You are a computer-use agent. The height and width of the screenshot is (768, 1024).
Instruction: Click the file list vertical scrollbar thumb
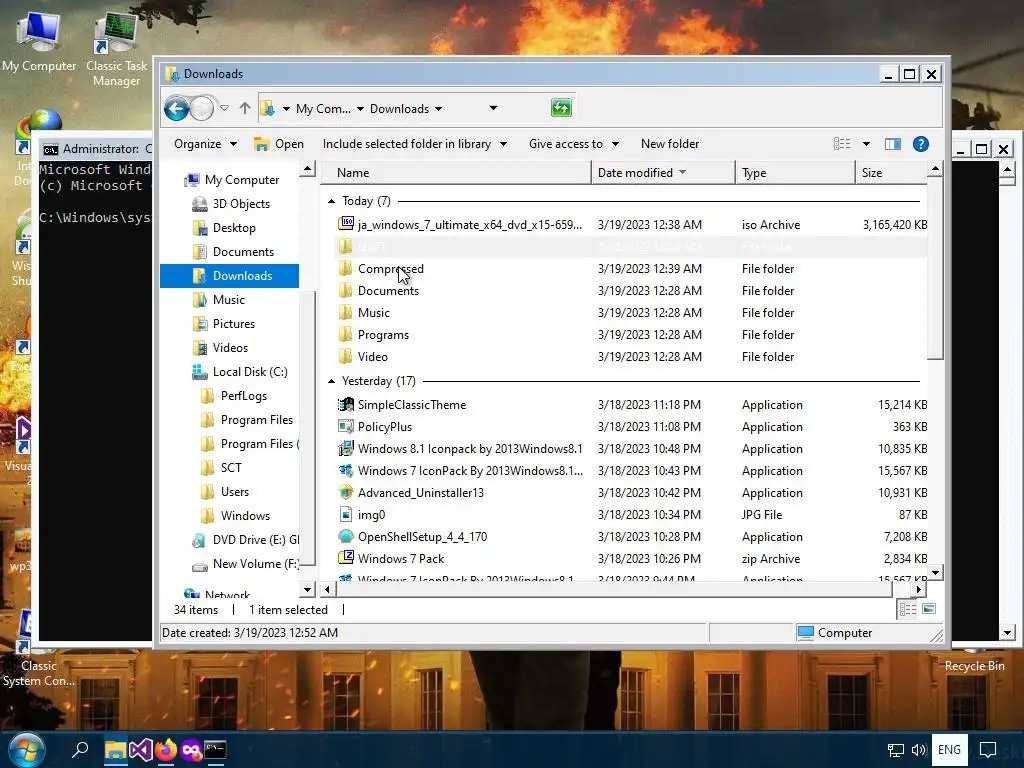coord(935,269)
